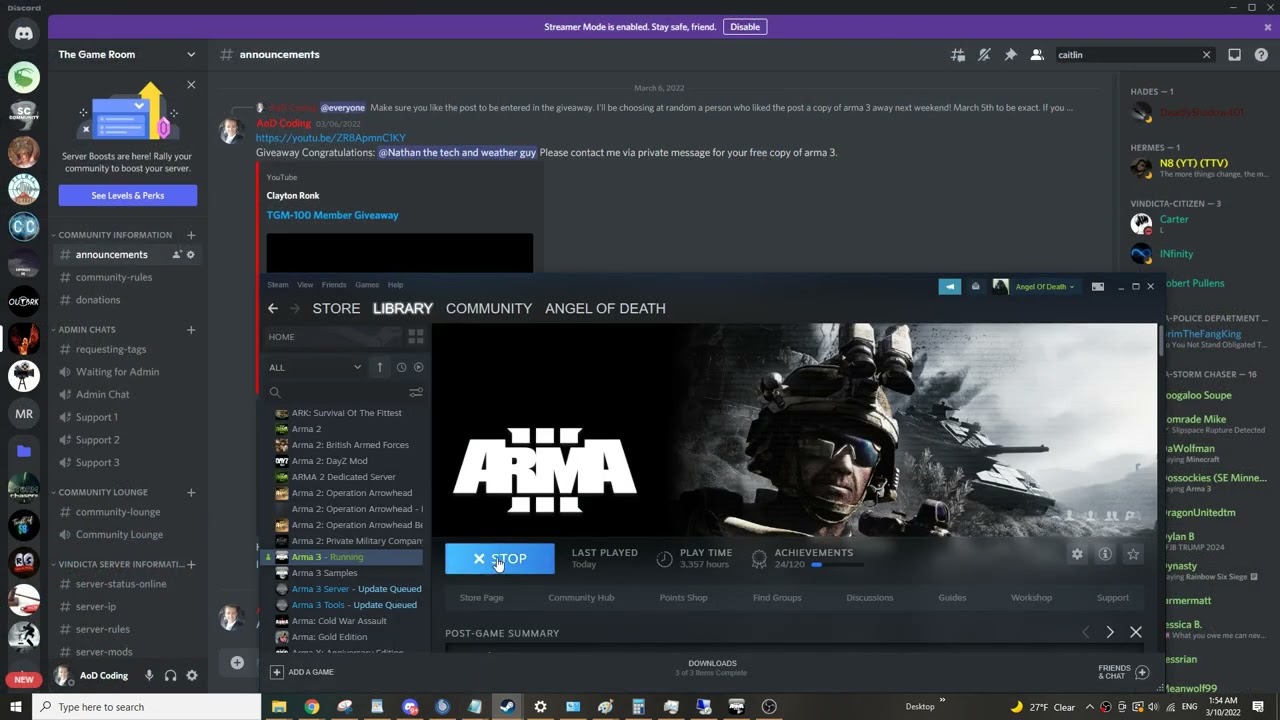Open Steam Friends & Chat
This screenshot has height=720, width=1280.
1124,672
